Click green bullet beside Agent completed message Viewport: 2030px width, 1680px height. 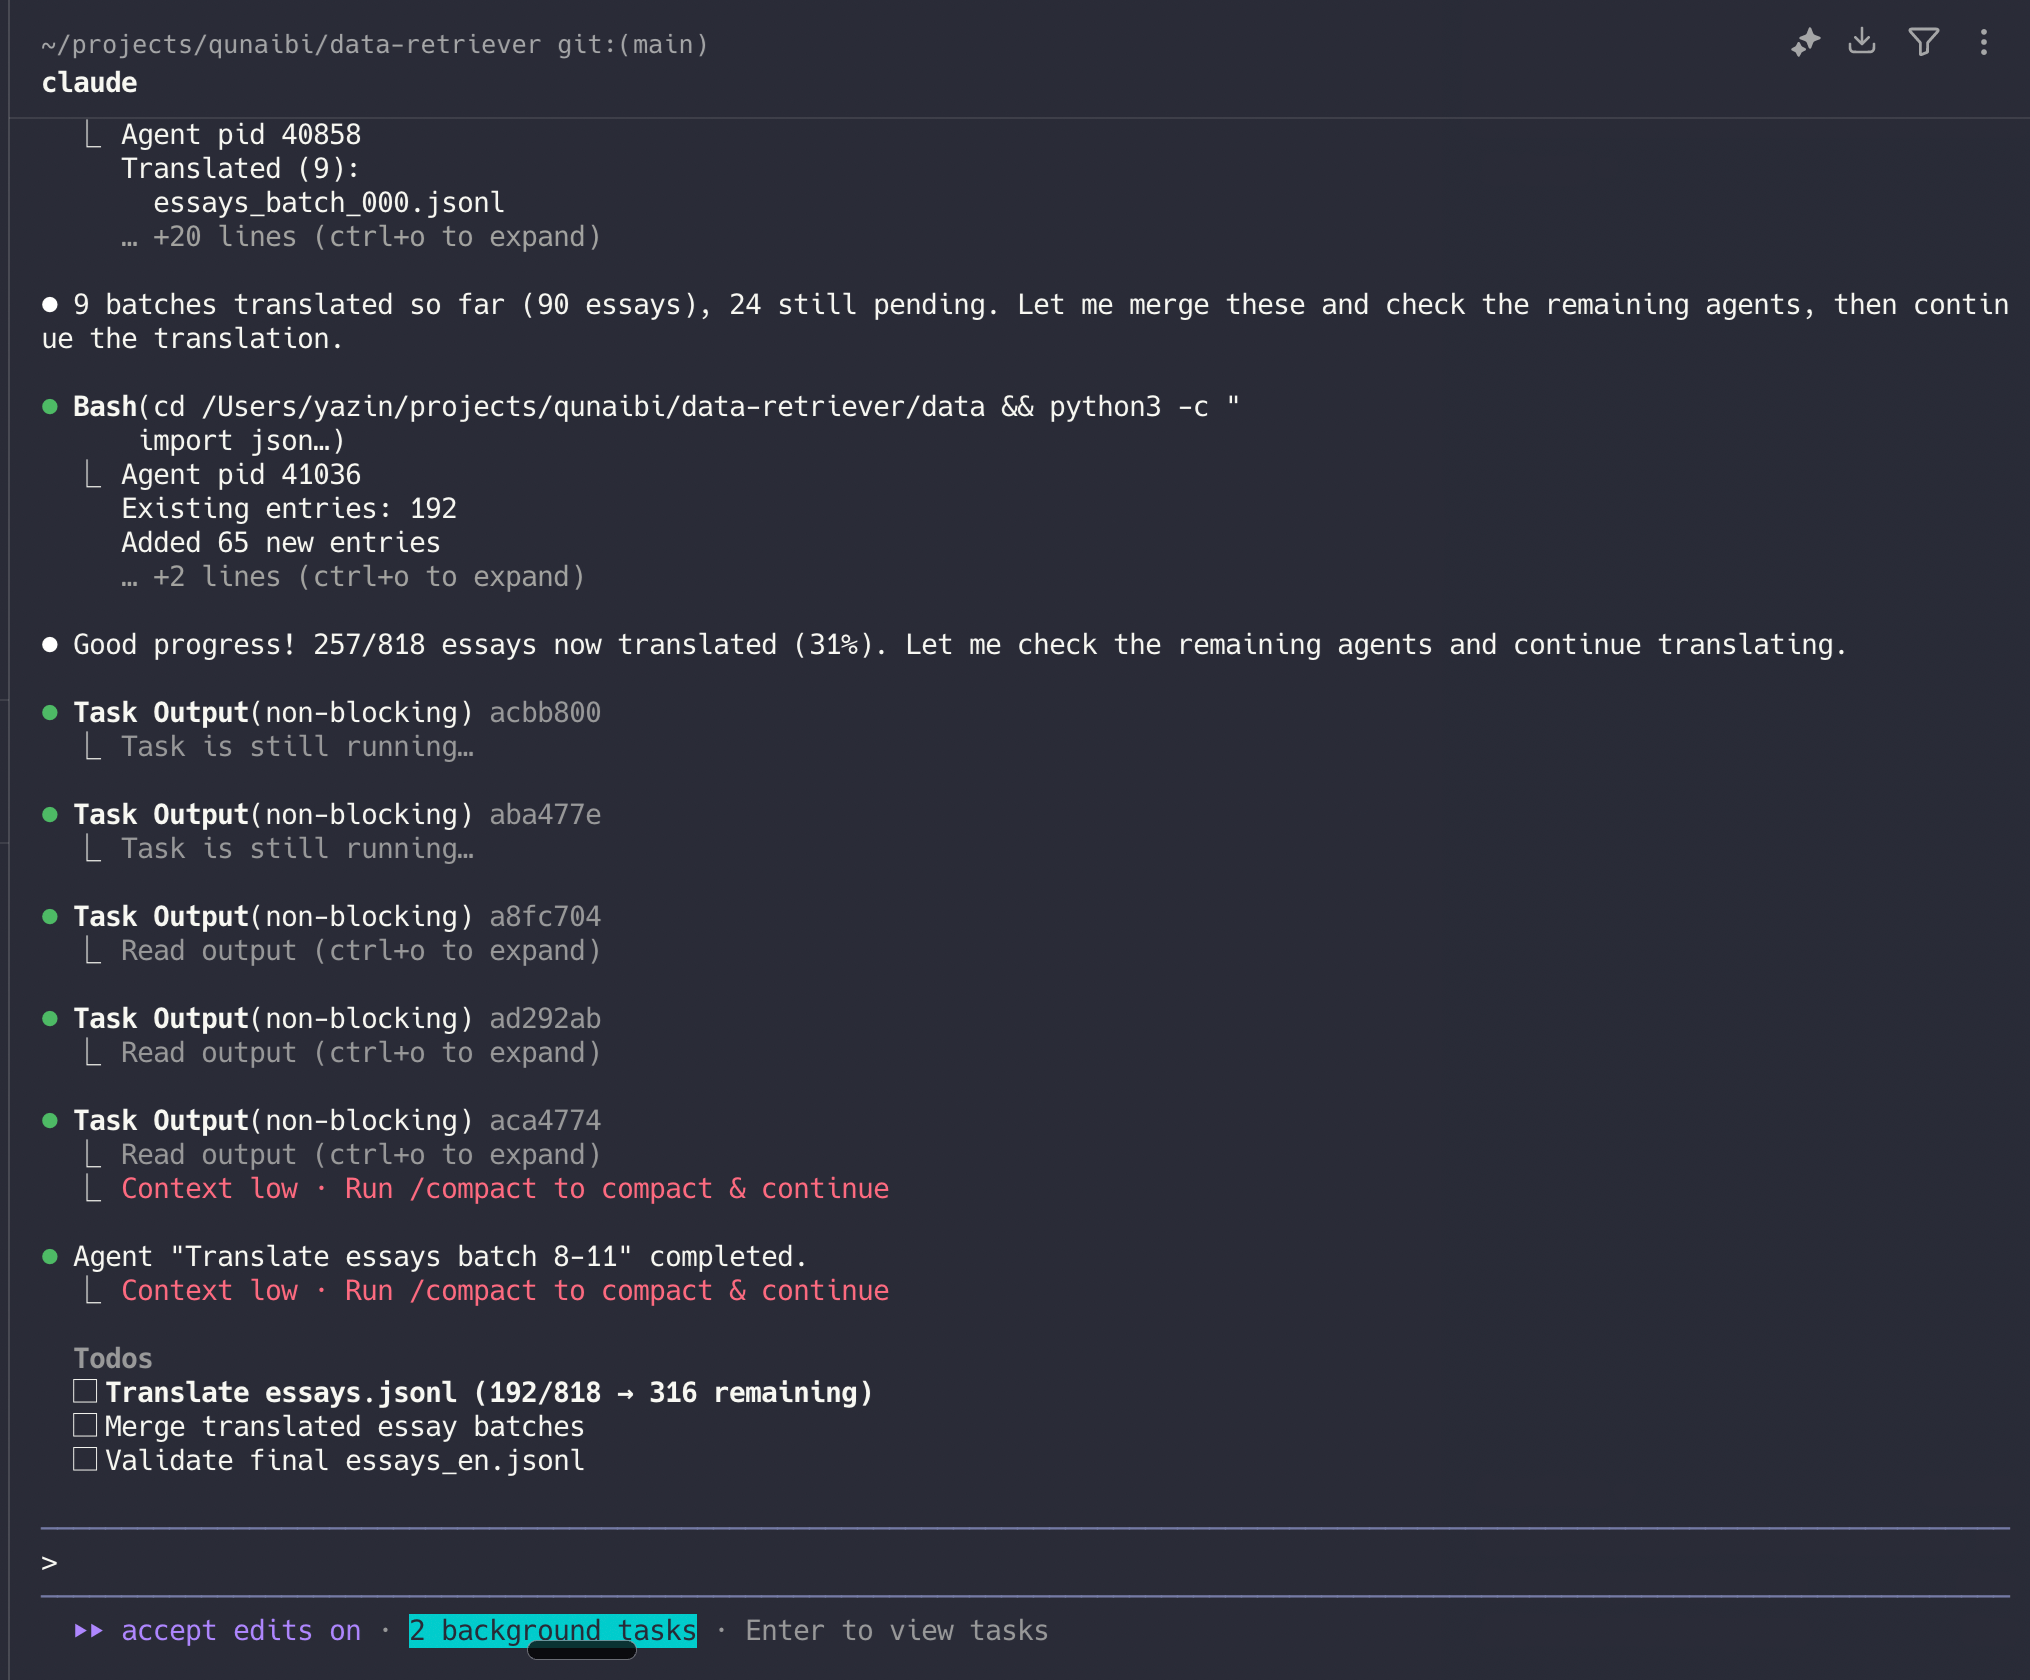50,1257
